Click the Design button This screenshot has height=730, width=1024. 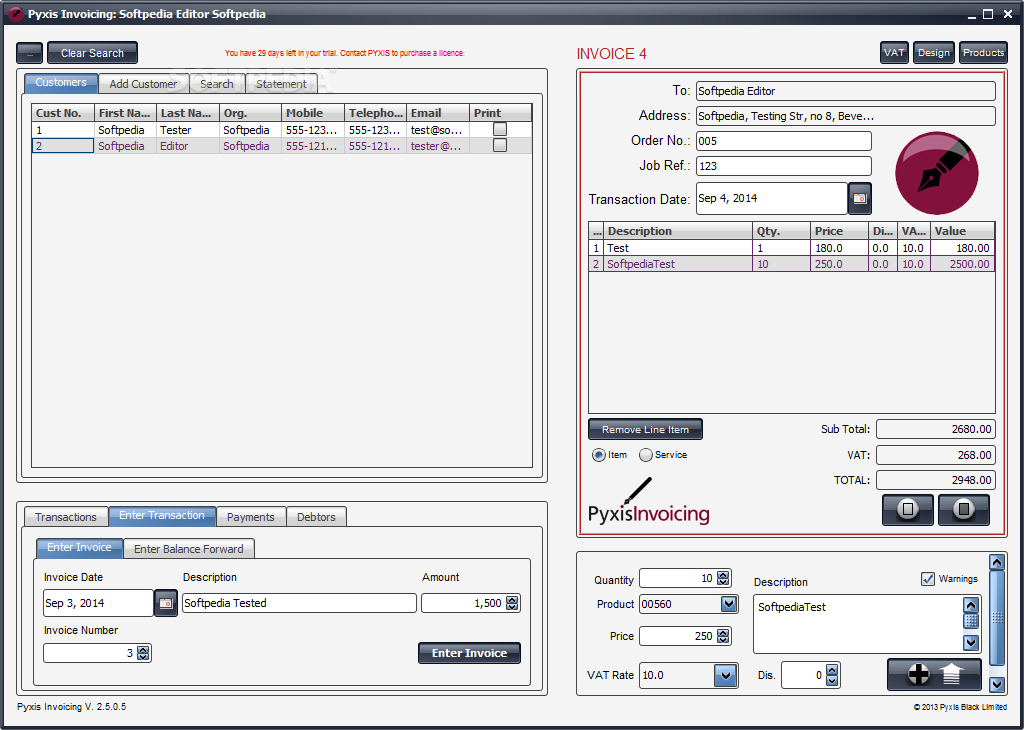934,52
